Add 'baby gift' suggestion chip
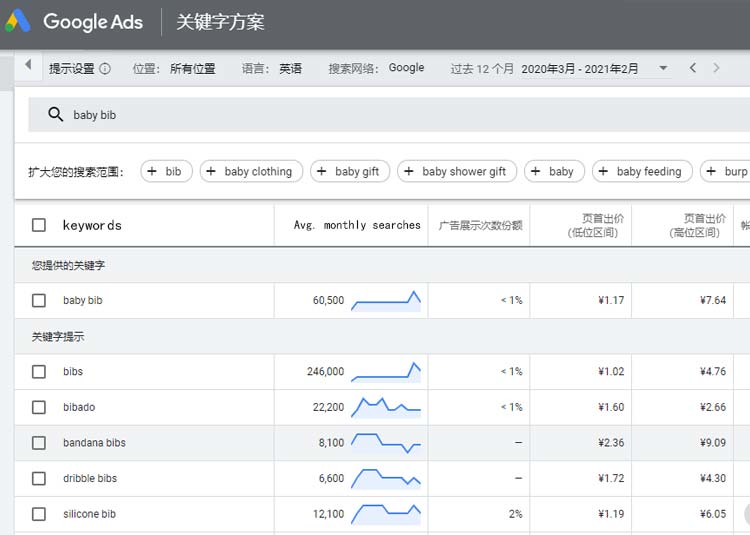 pyautogui.click(x=350, y=171)
